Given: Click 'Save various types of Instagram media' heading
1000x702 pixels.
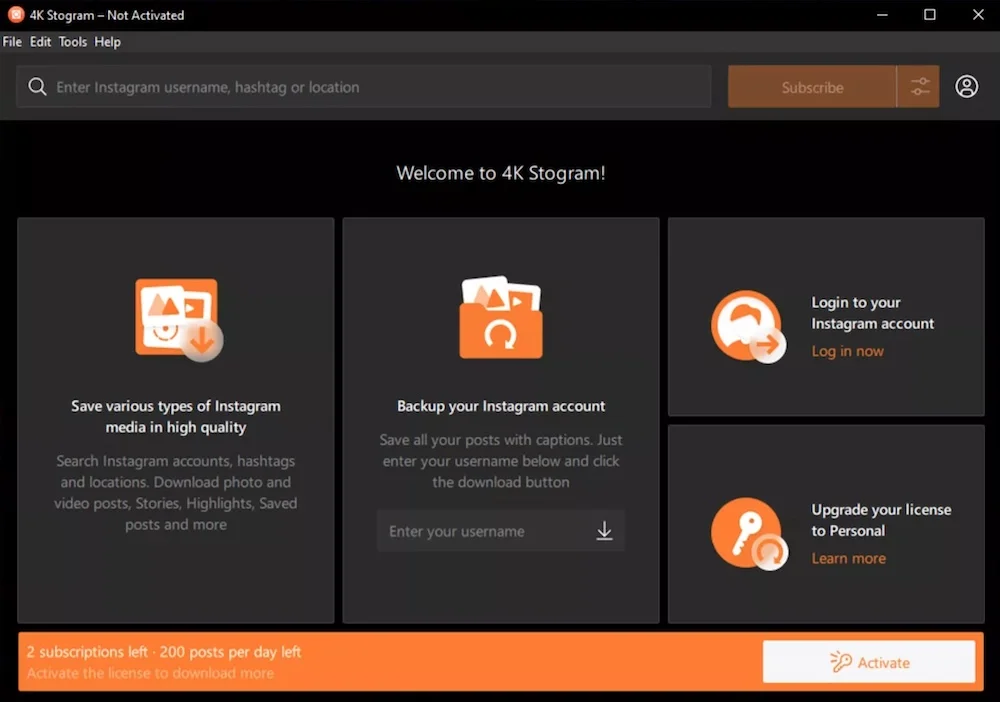Looking at the screenshot, I should pyautogui.click(x=175, y=416).
